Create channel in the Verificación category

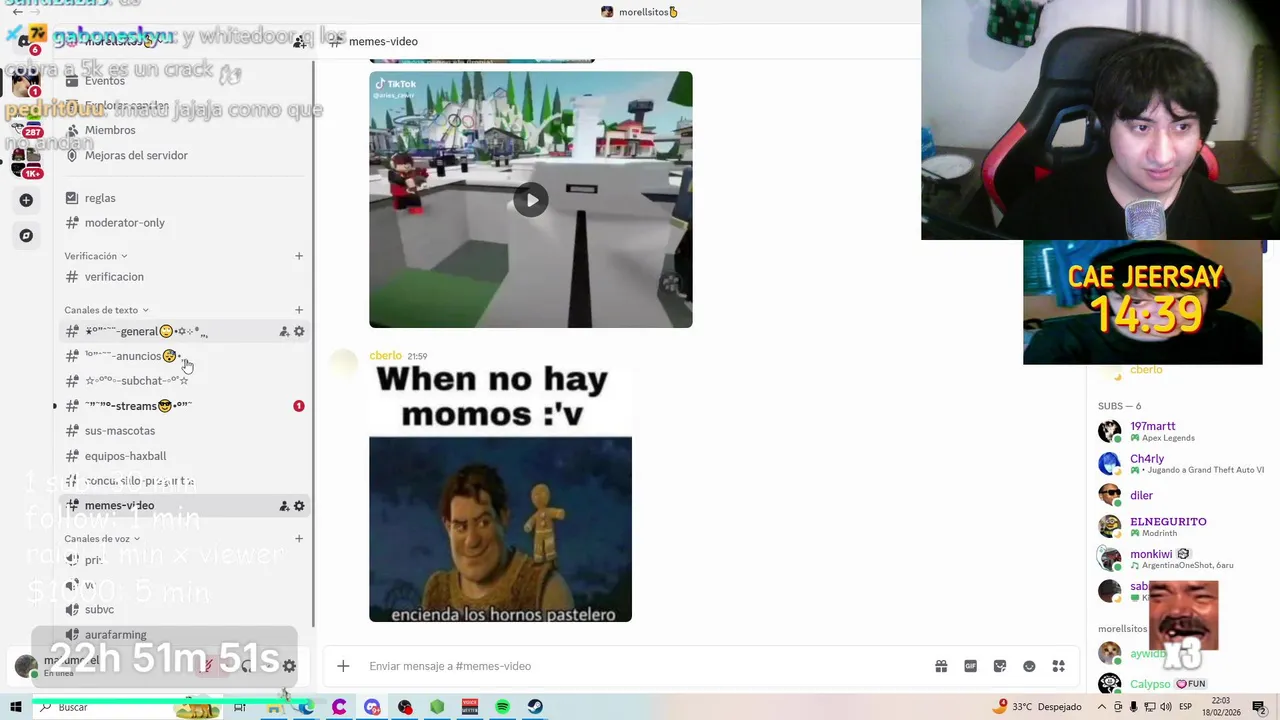pyautogui.click(x=299, y=256)
